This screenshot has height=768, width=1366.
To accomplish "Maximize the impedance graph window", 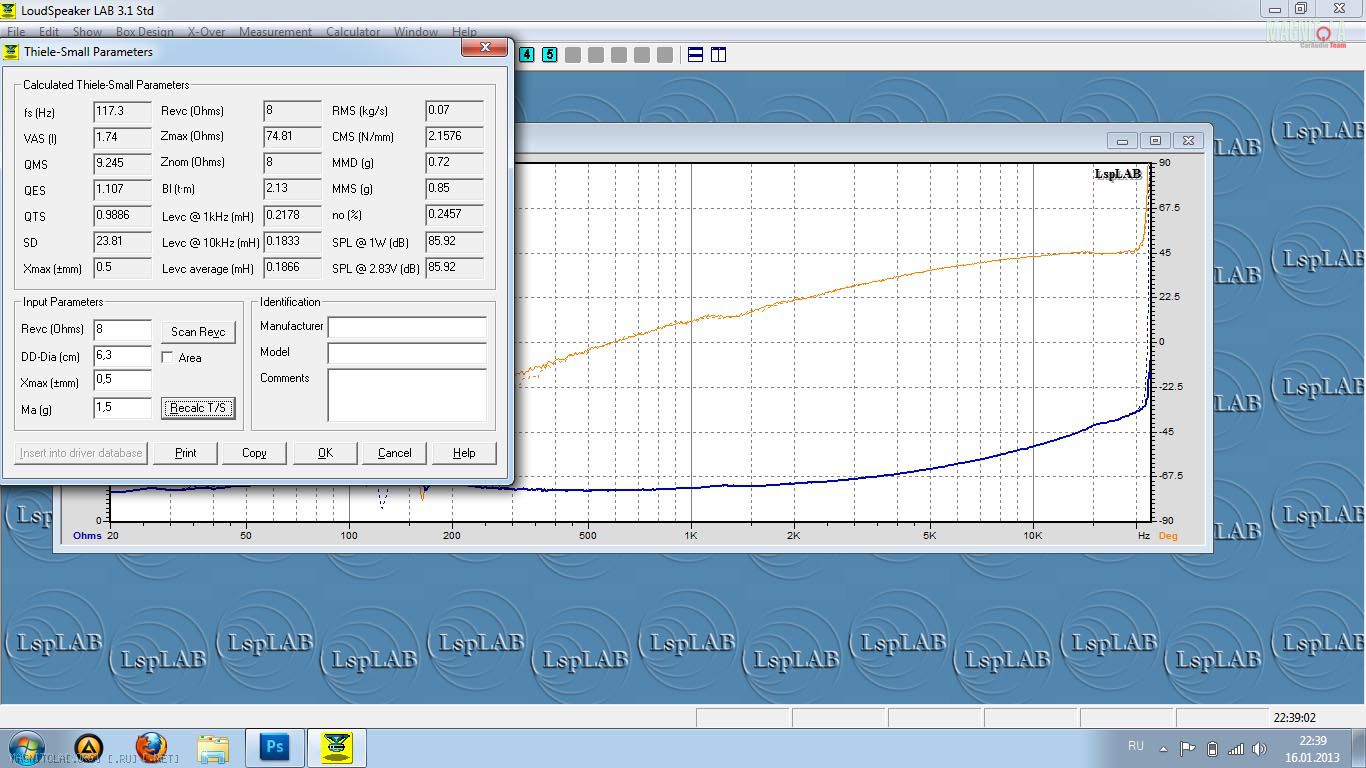I will (1155, 141).
